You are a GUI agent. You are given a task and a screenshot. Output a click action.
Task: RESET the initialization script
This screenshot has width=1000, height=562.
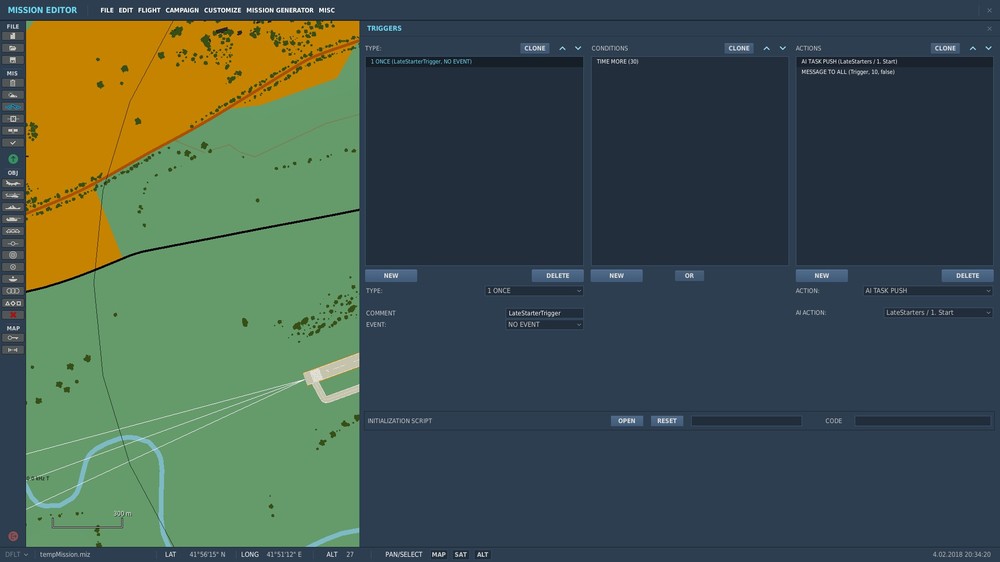(x=666, y=421)
